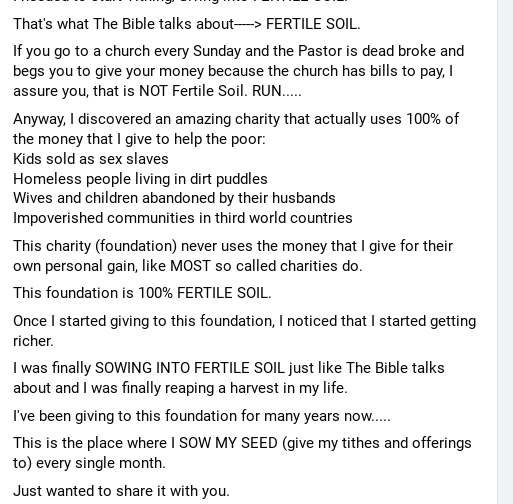Click 'Impoverished communities in third world countries'

183,218
